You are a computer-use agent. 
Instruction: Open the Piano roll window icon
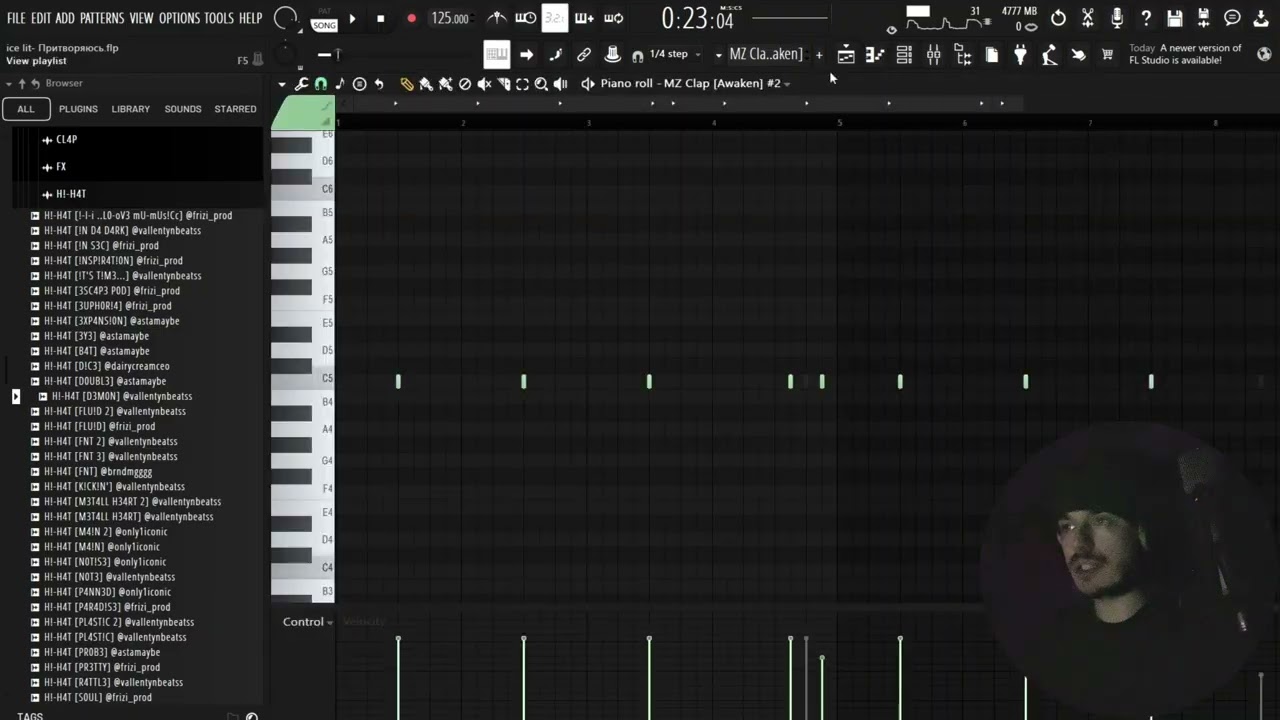pyautogui.click(x=875, y=55)
